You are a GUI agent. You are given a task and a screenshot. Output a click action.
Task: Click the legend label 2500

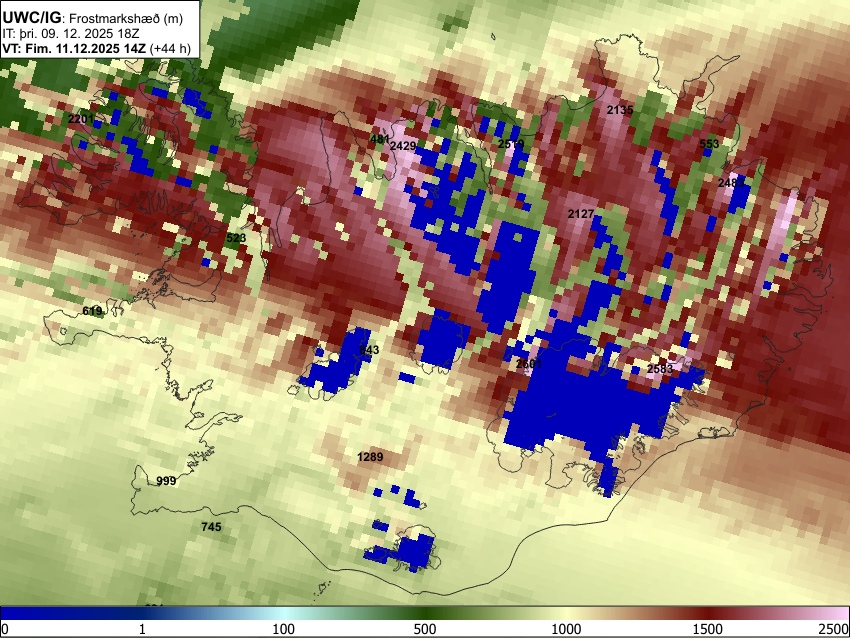(x=835, y=629)
